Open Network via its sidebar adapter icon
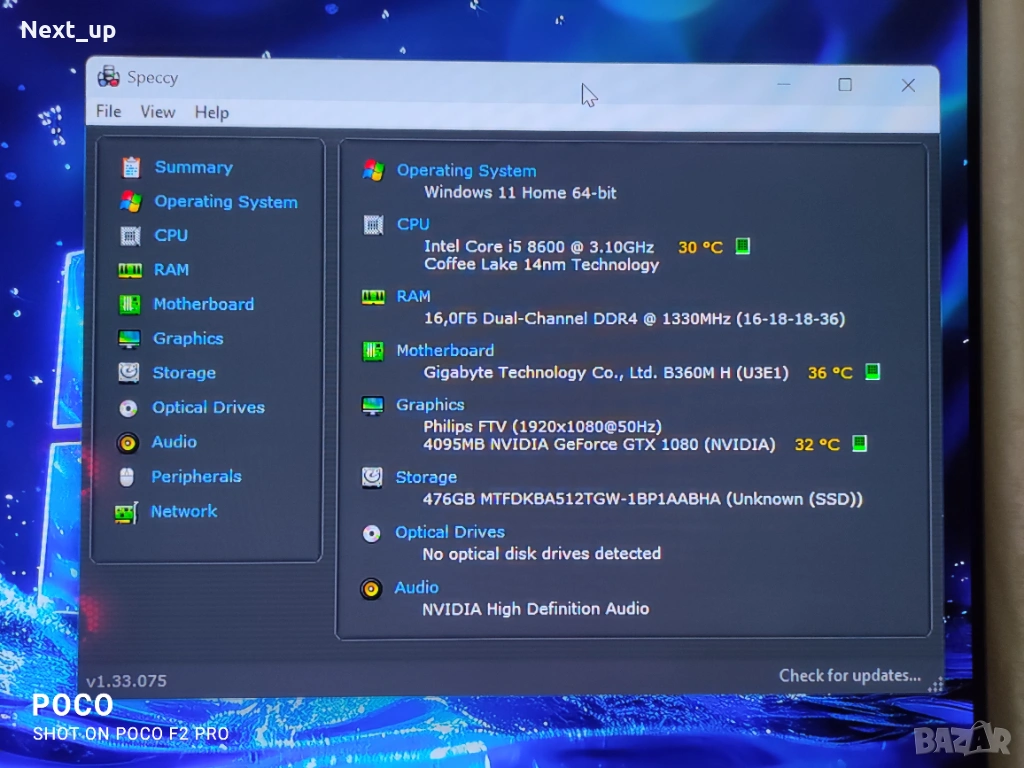This screenshot has height=768, width=1024. [126, 513]
